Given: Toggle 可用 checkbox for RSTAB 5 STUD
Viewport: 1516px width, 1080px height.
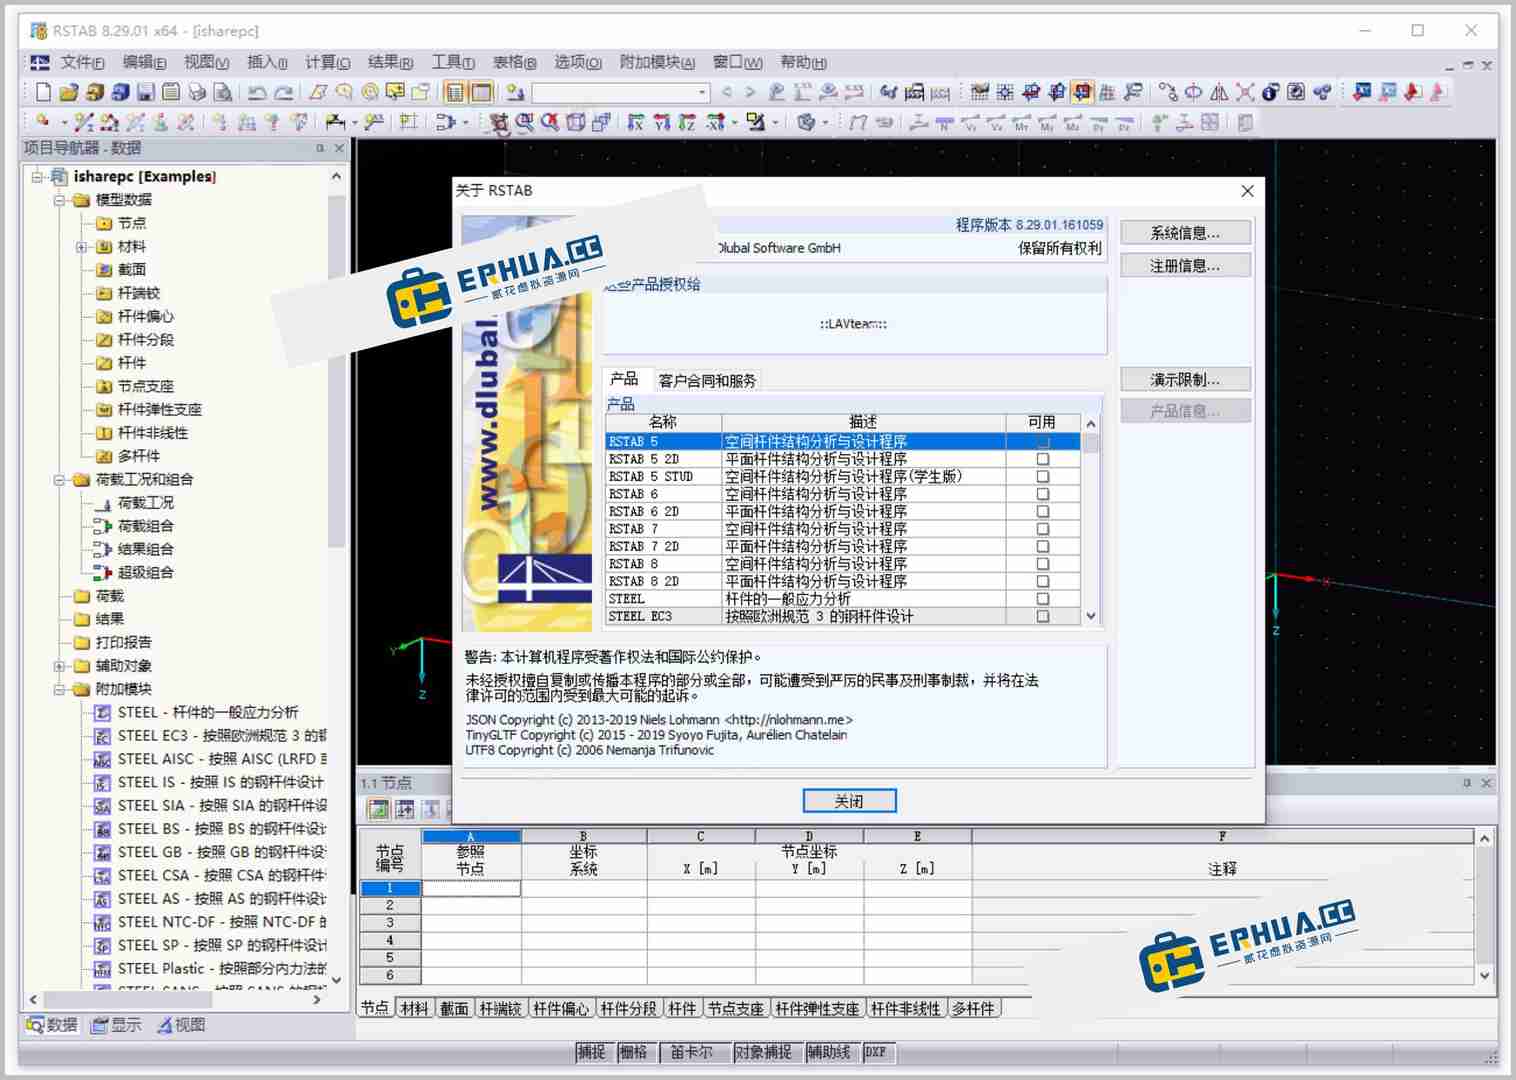Looking at the screenshot, I should 1043,476.
